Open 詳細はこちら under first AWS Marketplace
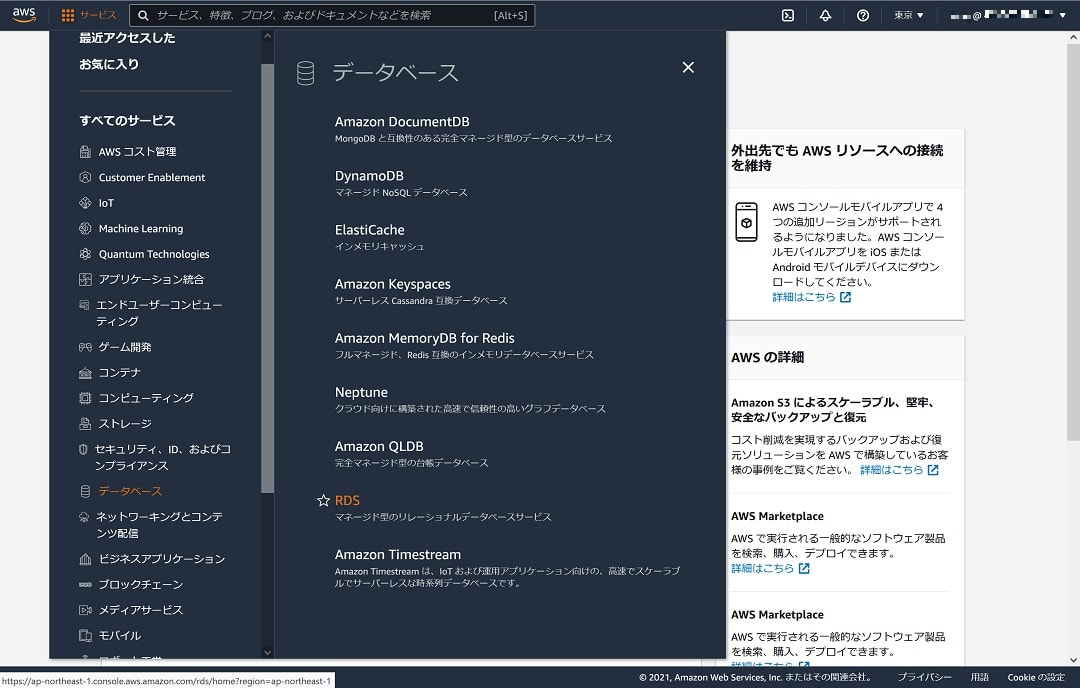 coord(770,568)
